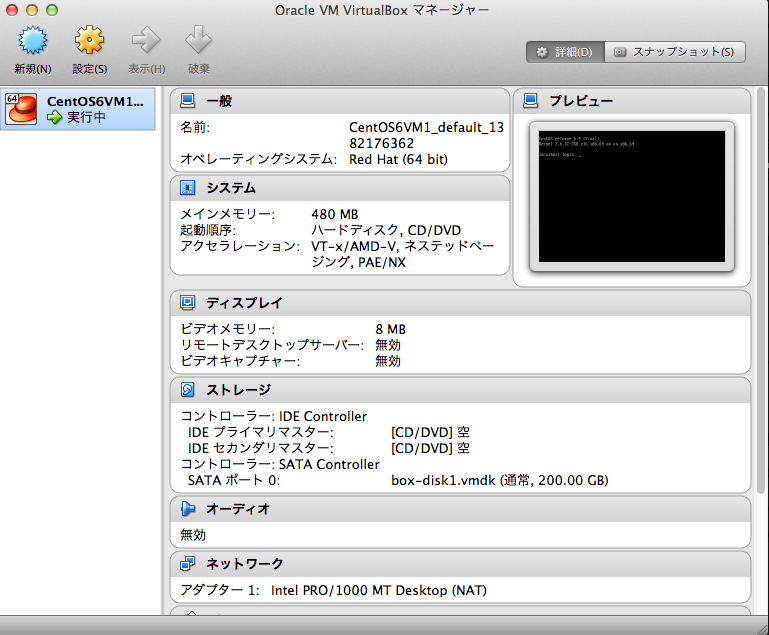Click the Audio (オーディオ) speaker icon

[187, 508]
